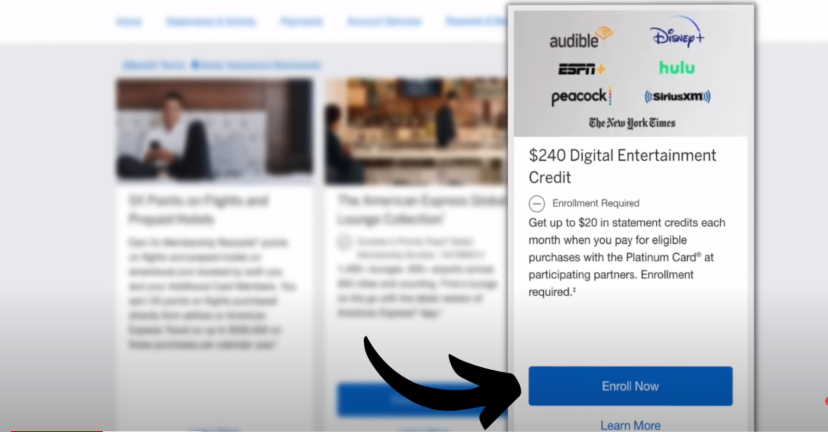Click The New York Times logo
The image size is (828, 432).
pyautogui.click(x=632, y=123)
